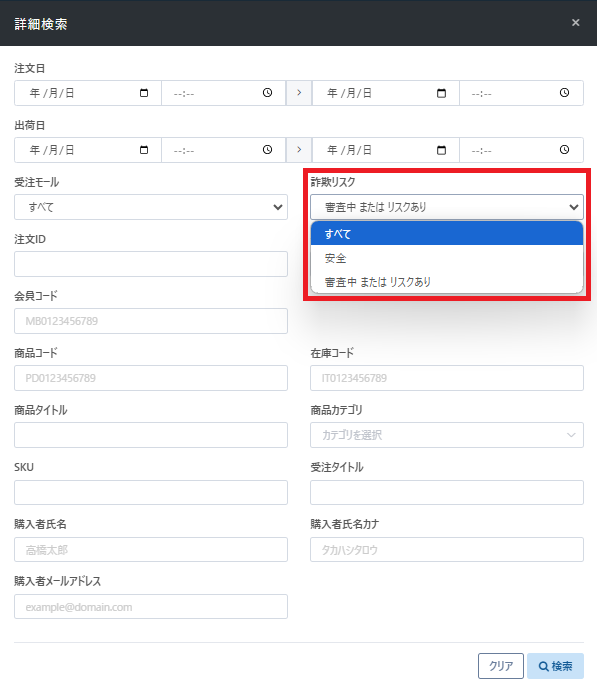Open calendar picker for 出荷日 start date

(x=144, y=150)
